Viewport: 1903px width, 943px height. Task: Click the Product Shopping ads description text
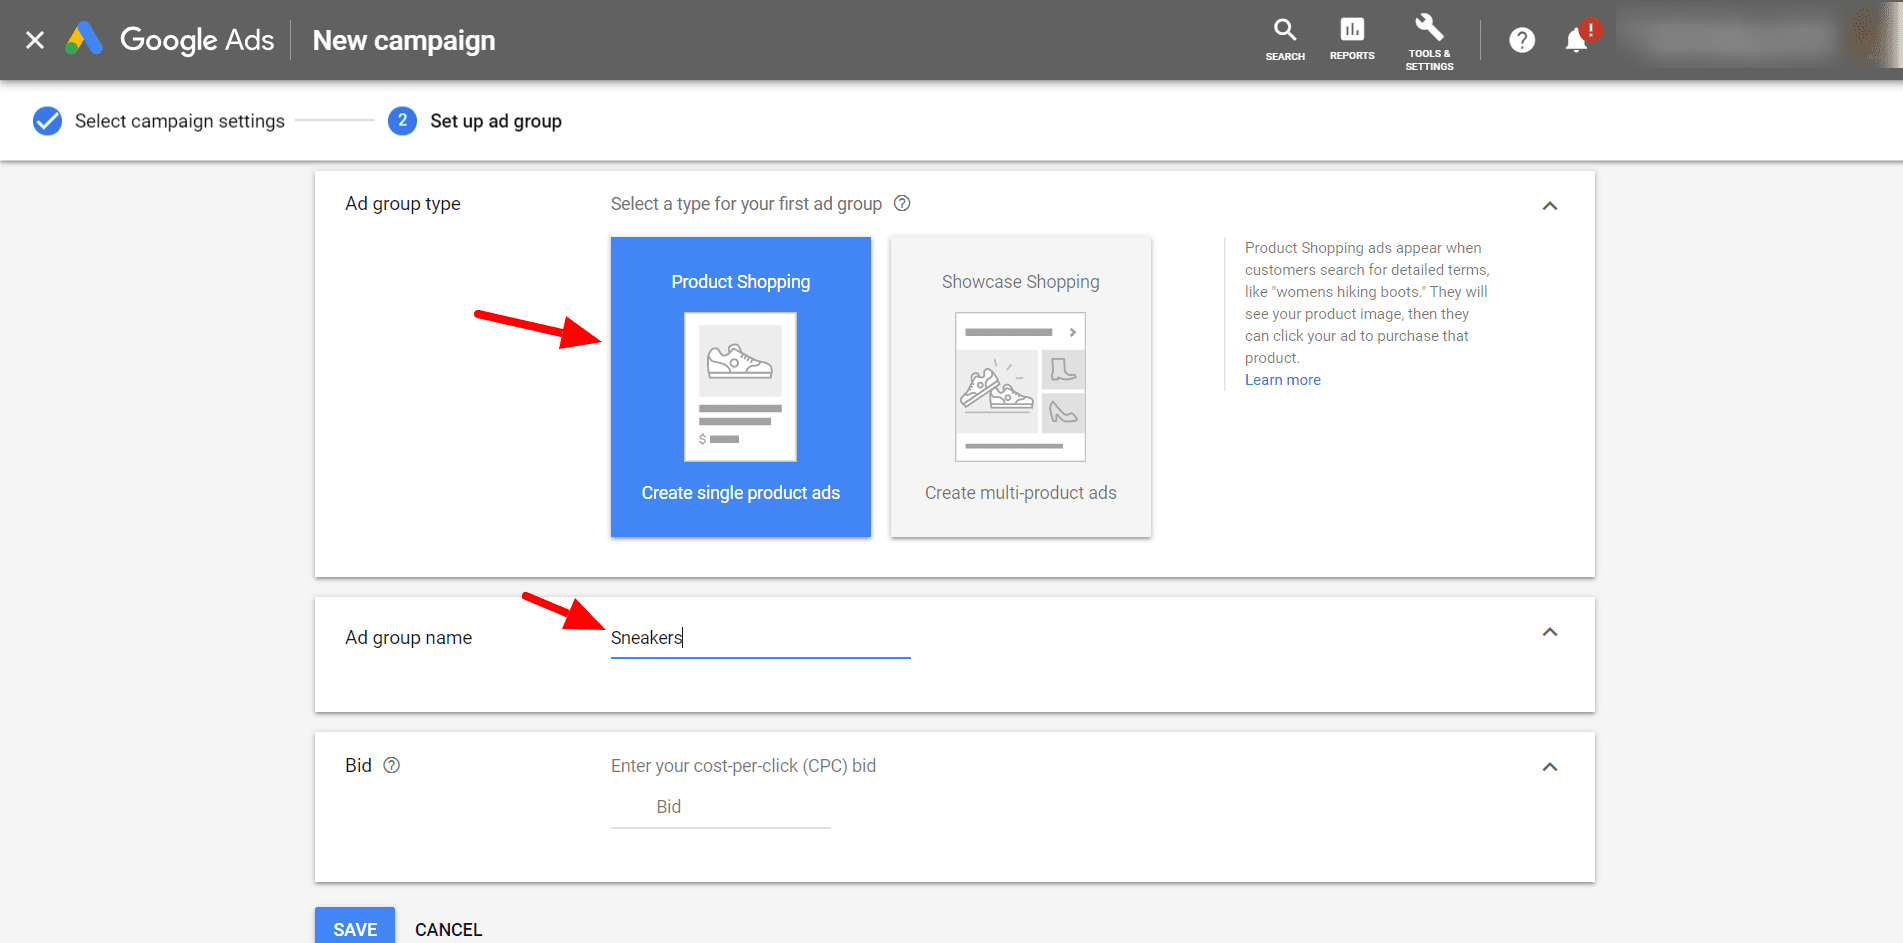pyautogui.click(x=1367, y=303)
